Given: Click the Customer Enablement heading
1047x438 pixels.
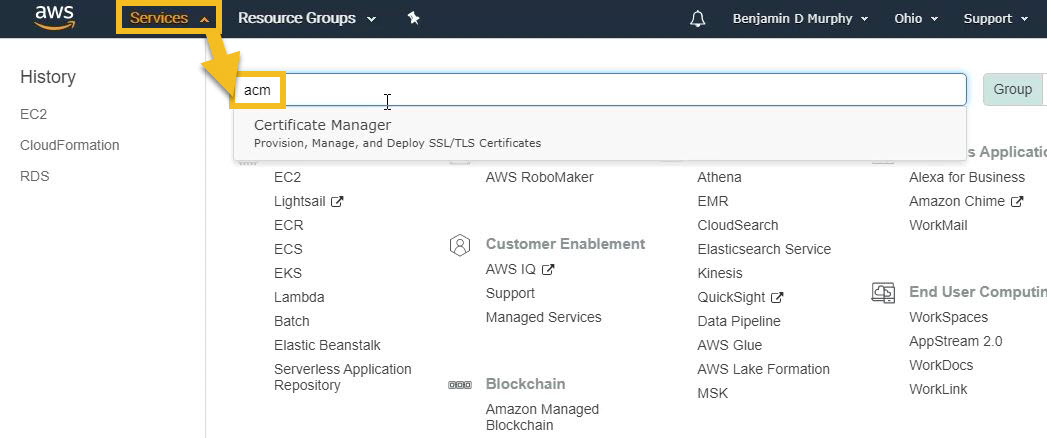Looking at the screenshot, I should click(565, 244).
